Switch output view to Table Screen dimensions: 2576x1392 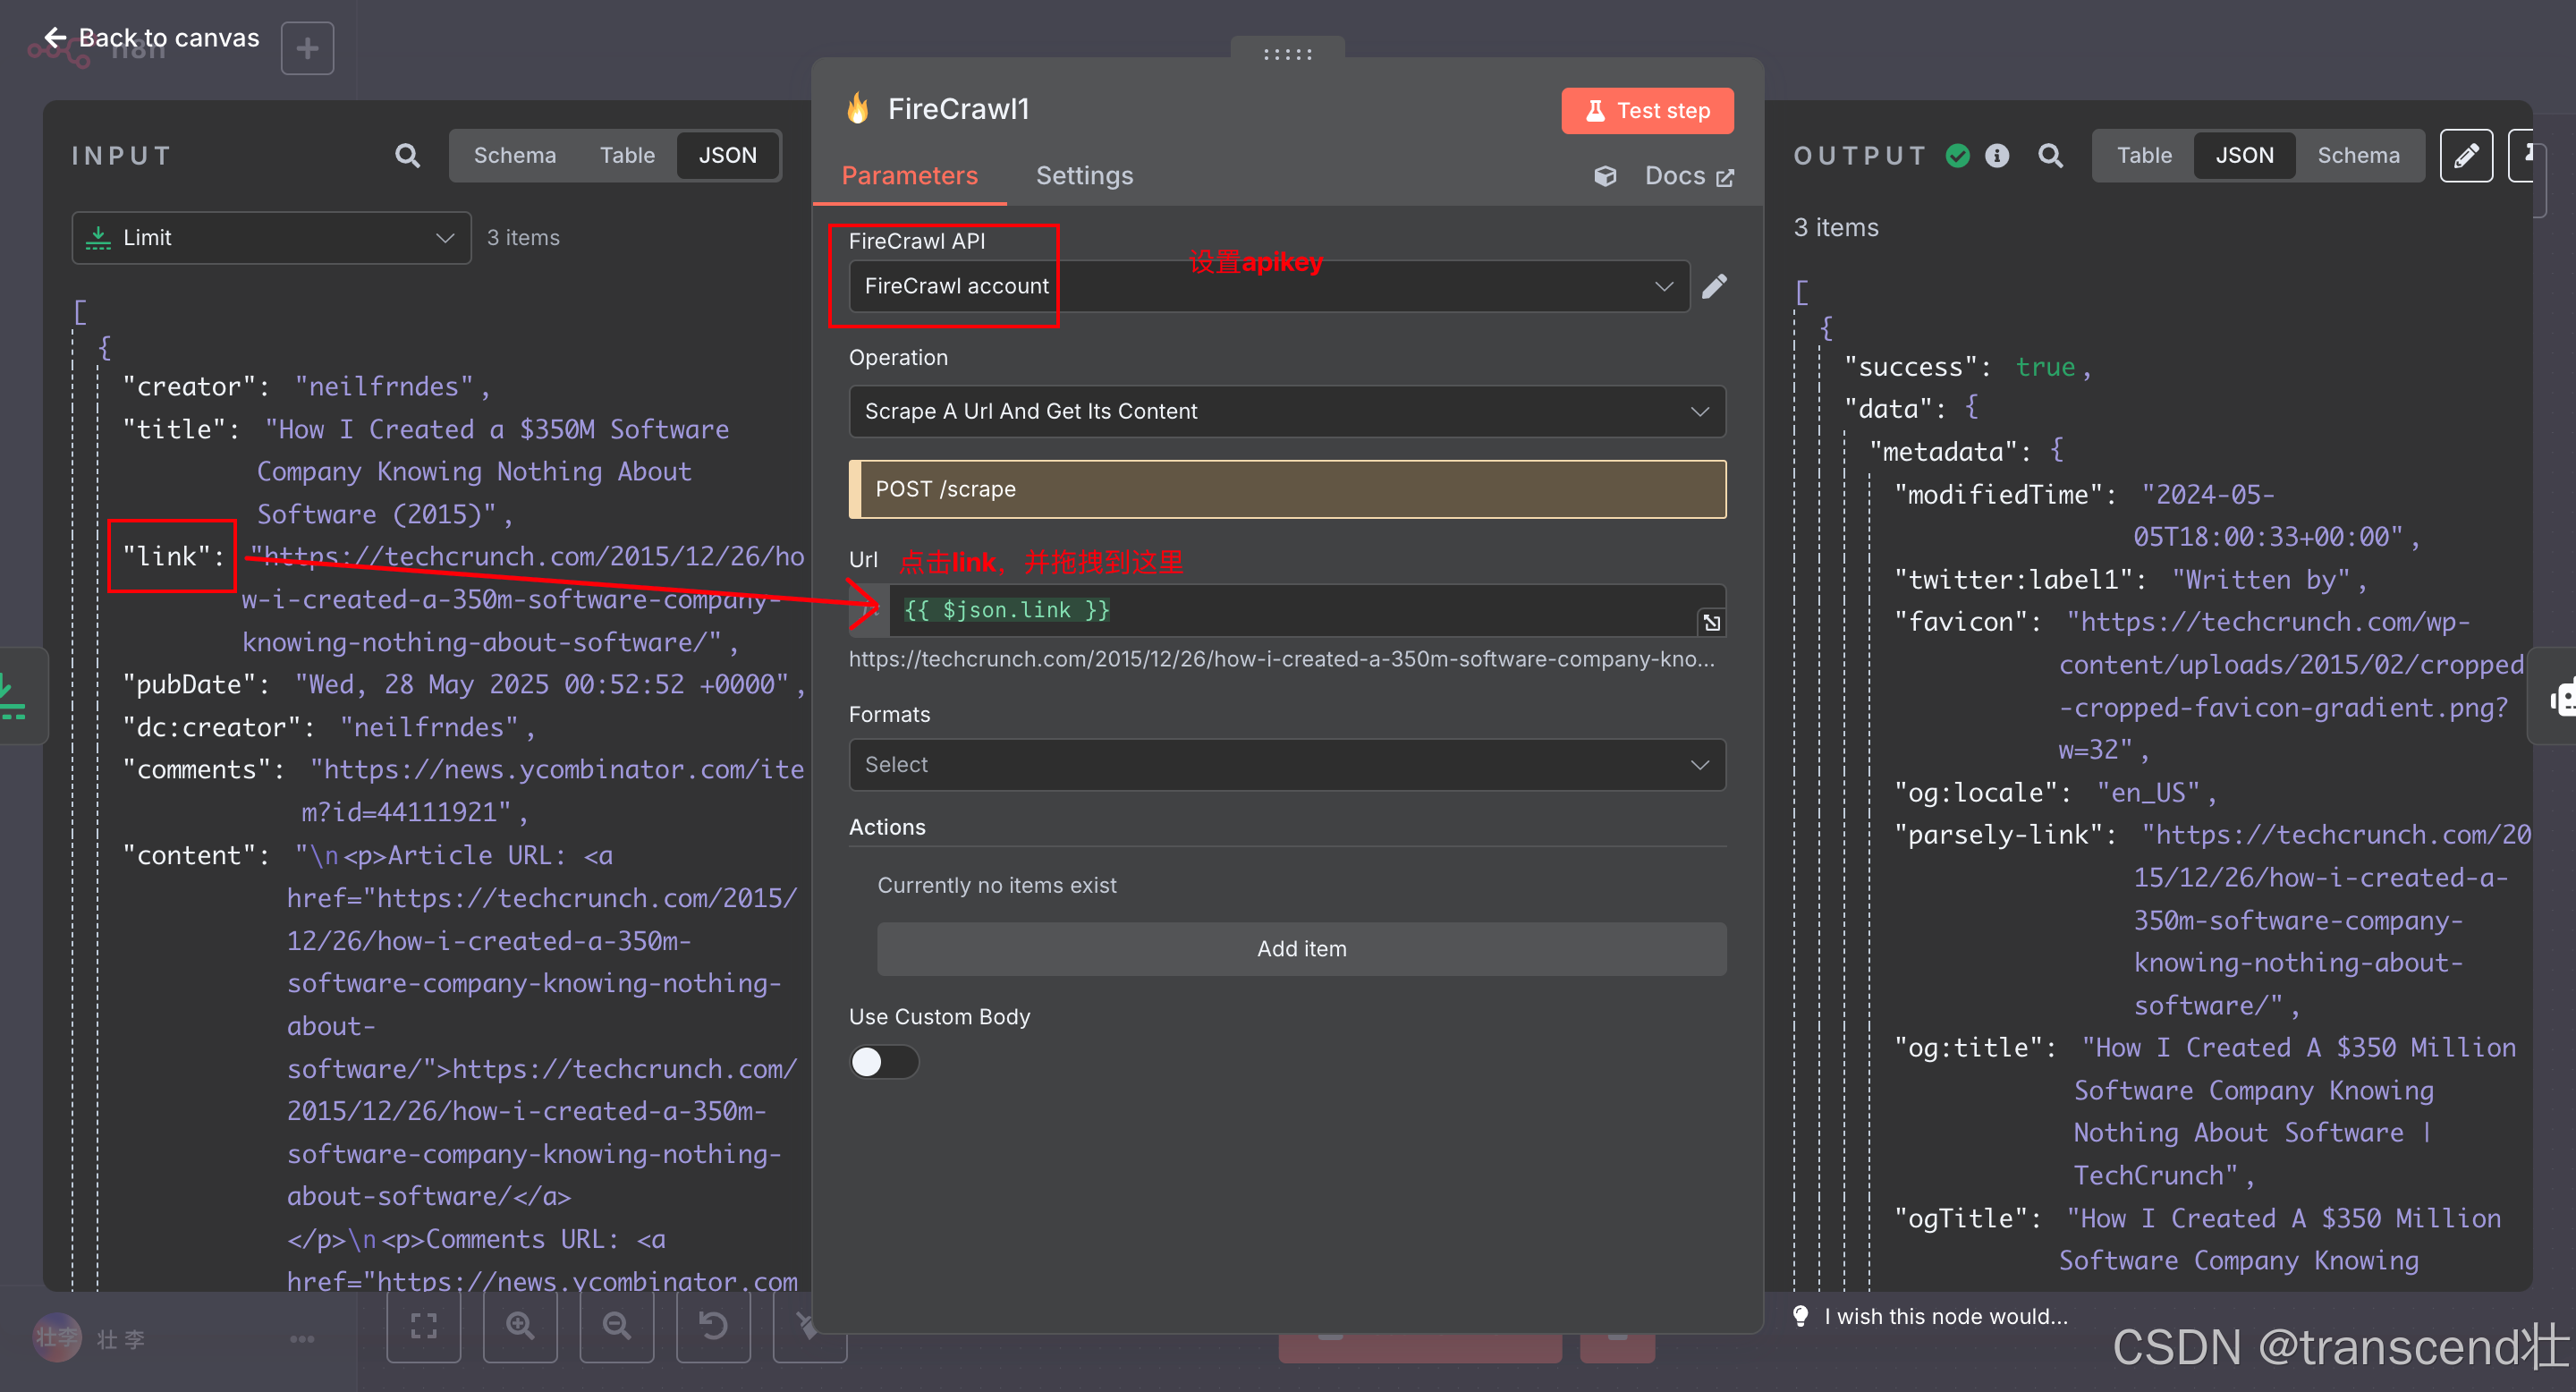tap(2144, 155)
